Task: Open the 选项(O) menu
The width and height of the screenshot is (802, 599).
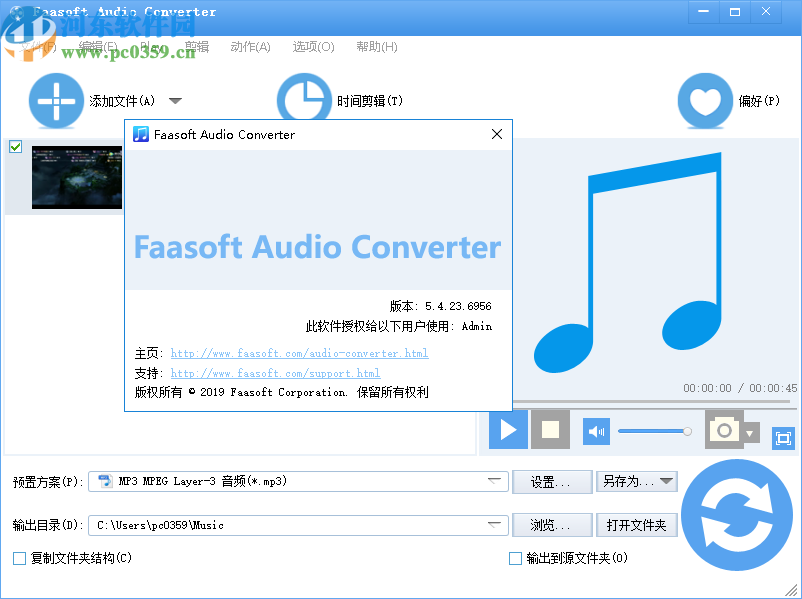Action: tap(313, 46)
